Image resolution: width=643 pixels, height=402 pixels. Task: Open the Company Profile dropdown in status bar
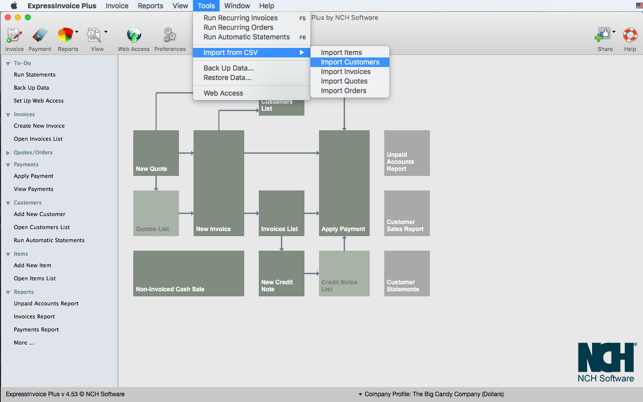coord(430,394)
